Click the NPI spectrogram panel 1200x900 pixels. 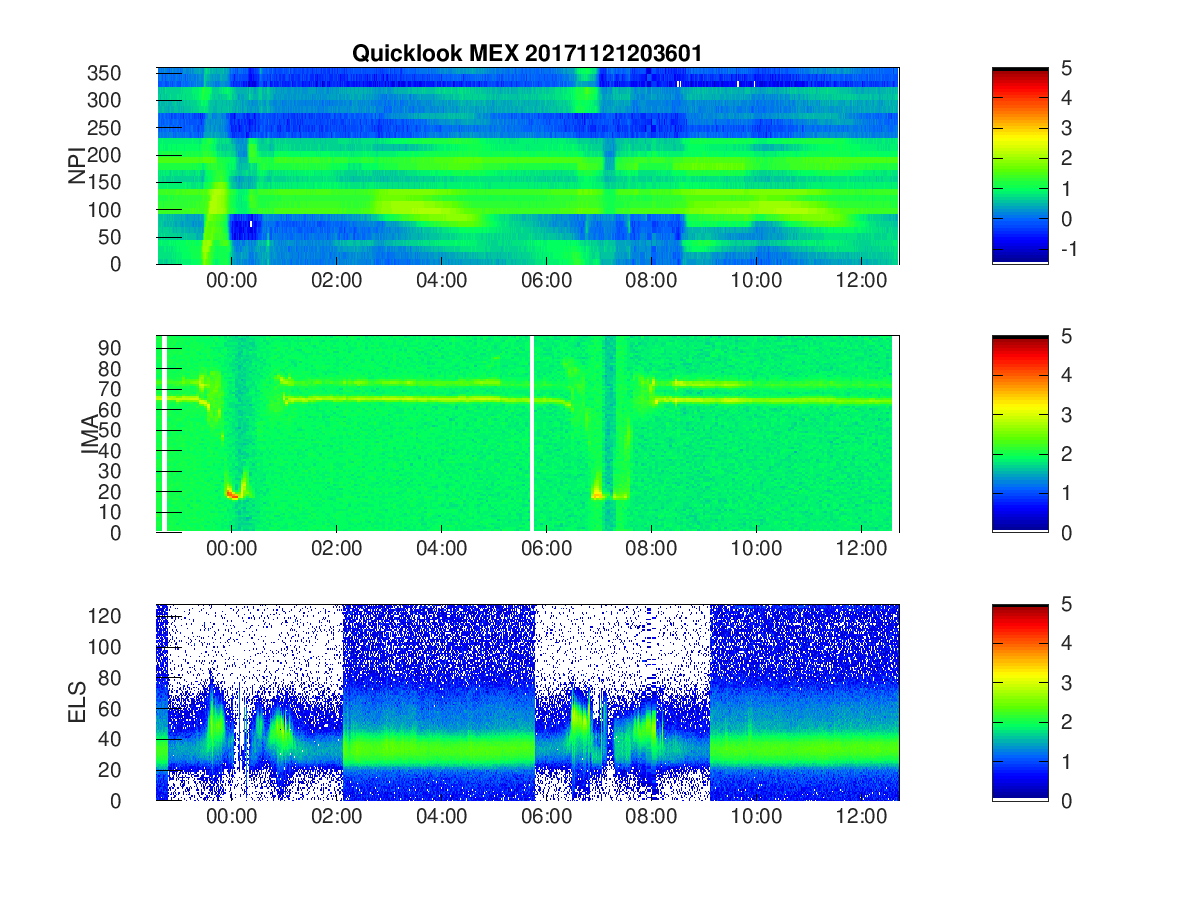click(528, 166)
